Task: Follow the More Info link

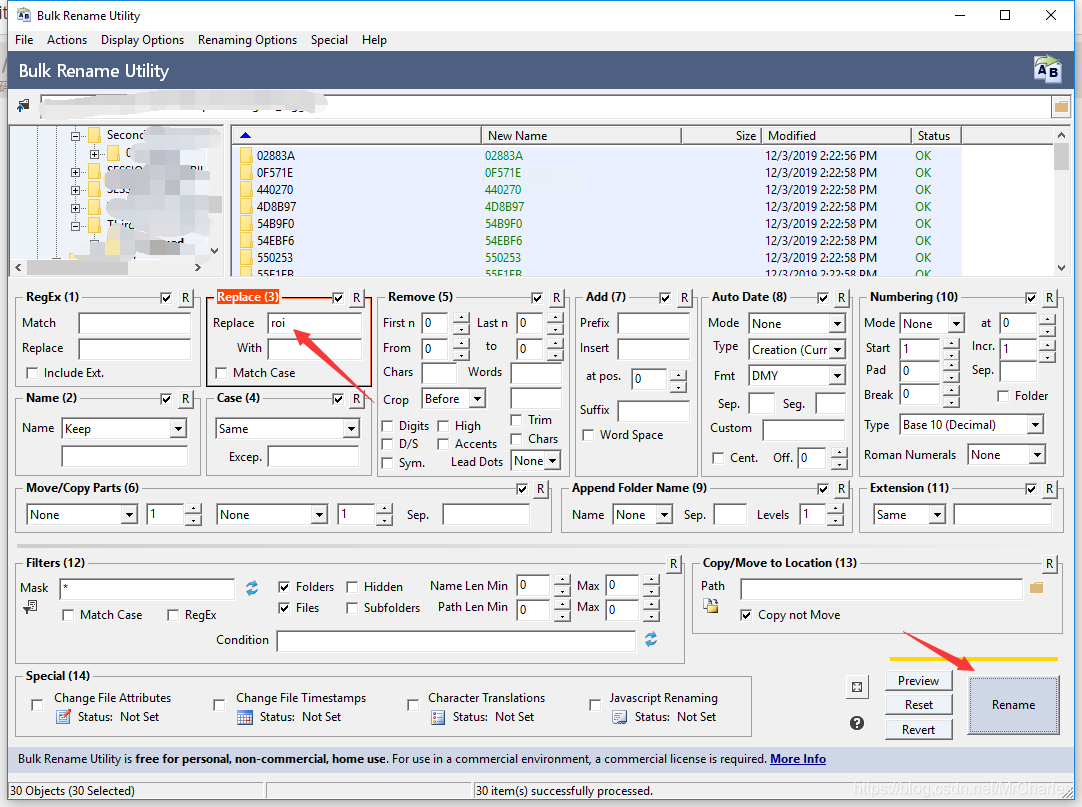Action: coord(797,759)
